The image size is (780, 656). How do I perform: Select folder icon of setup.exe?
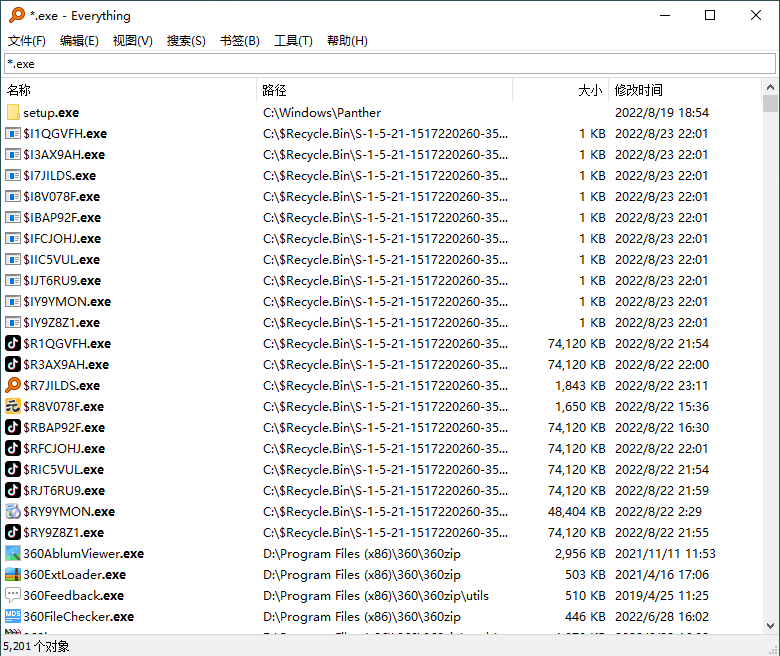click(x=13, y=112)
